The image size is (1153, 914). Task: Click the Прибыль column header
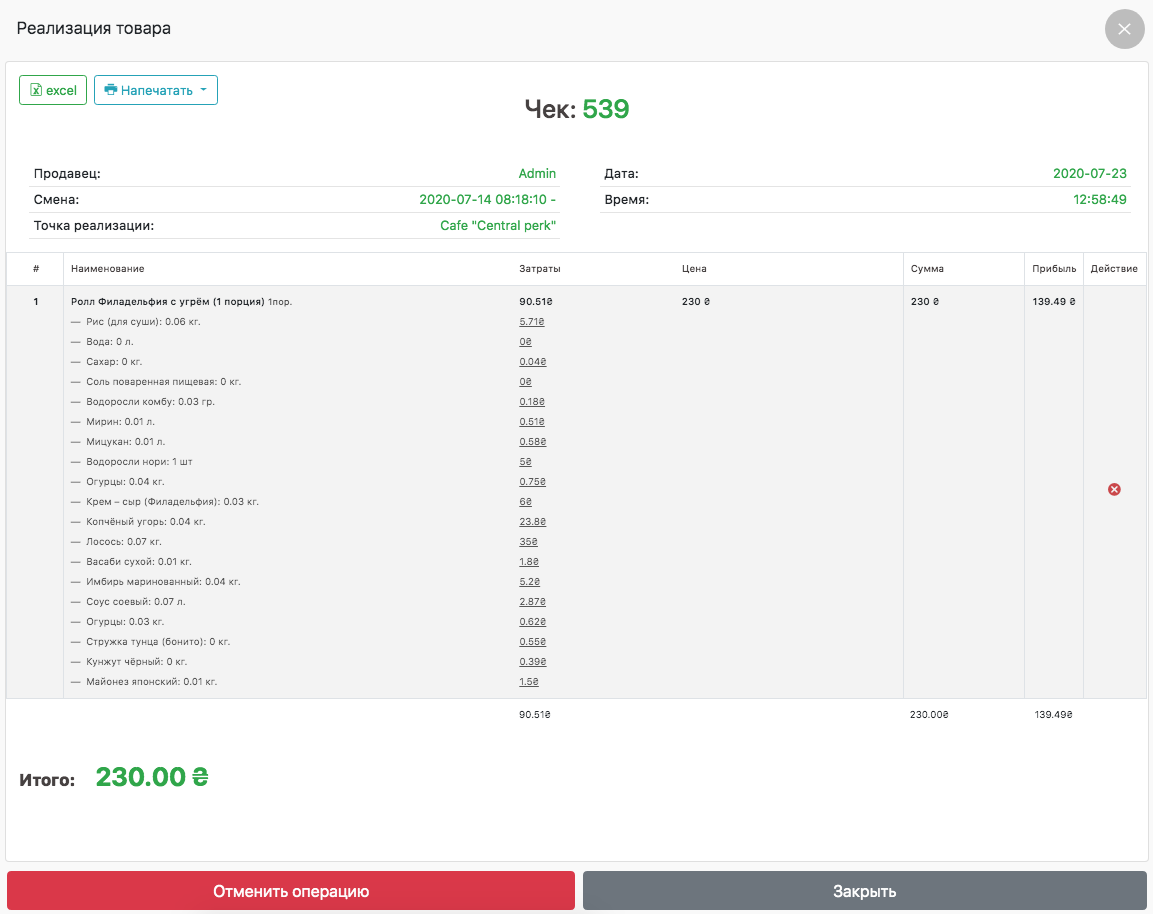[x=1054, y=269]
